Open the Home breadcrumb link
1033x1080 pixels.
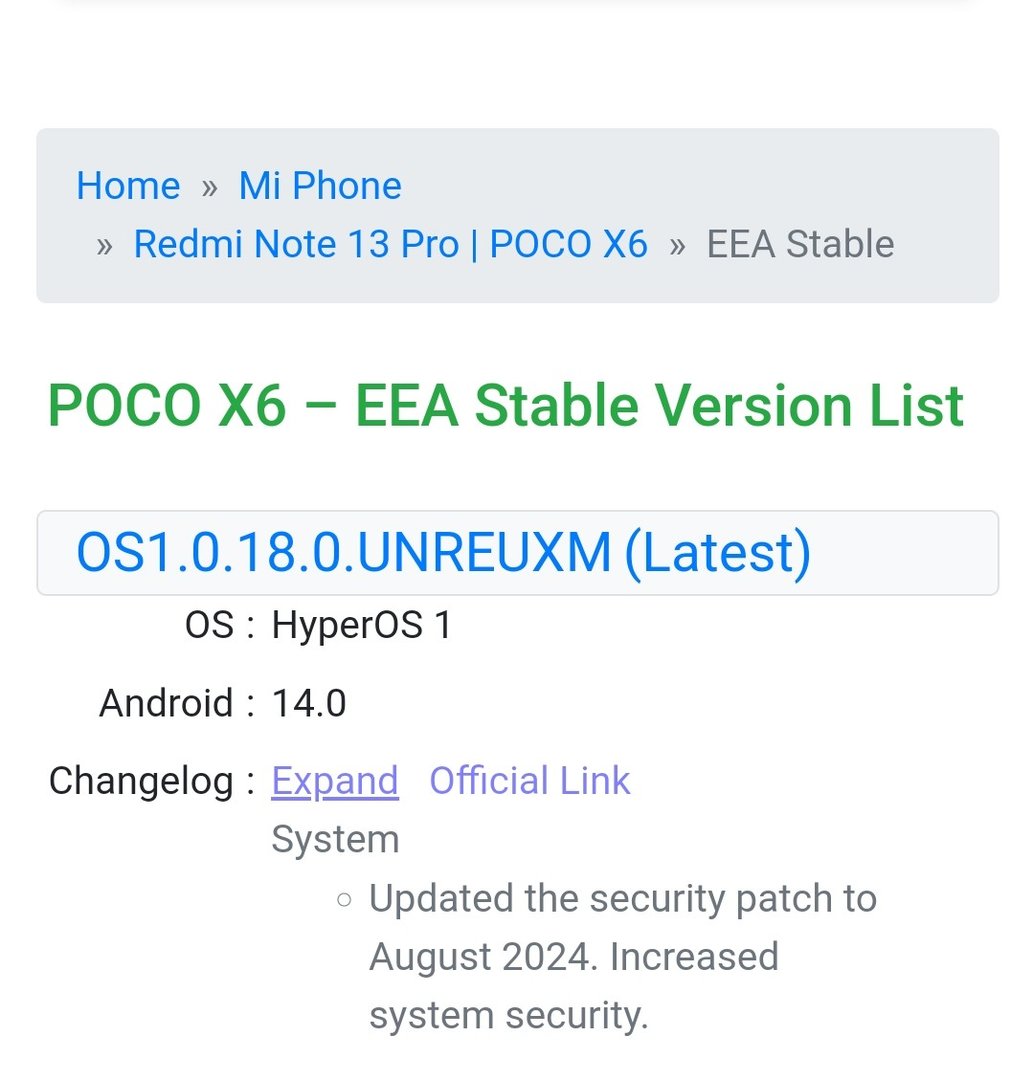pyautogui.click(x=128, y=186)
